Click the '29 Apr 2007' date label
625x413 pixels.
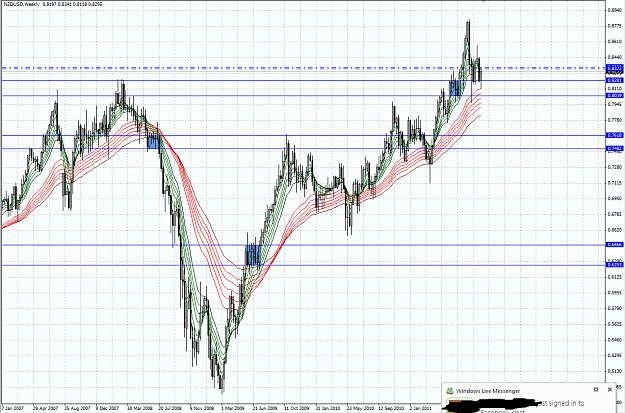click(45, 408)
